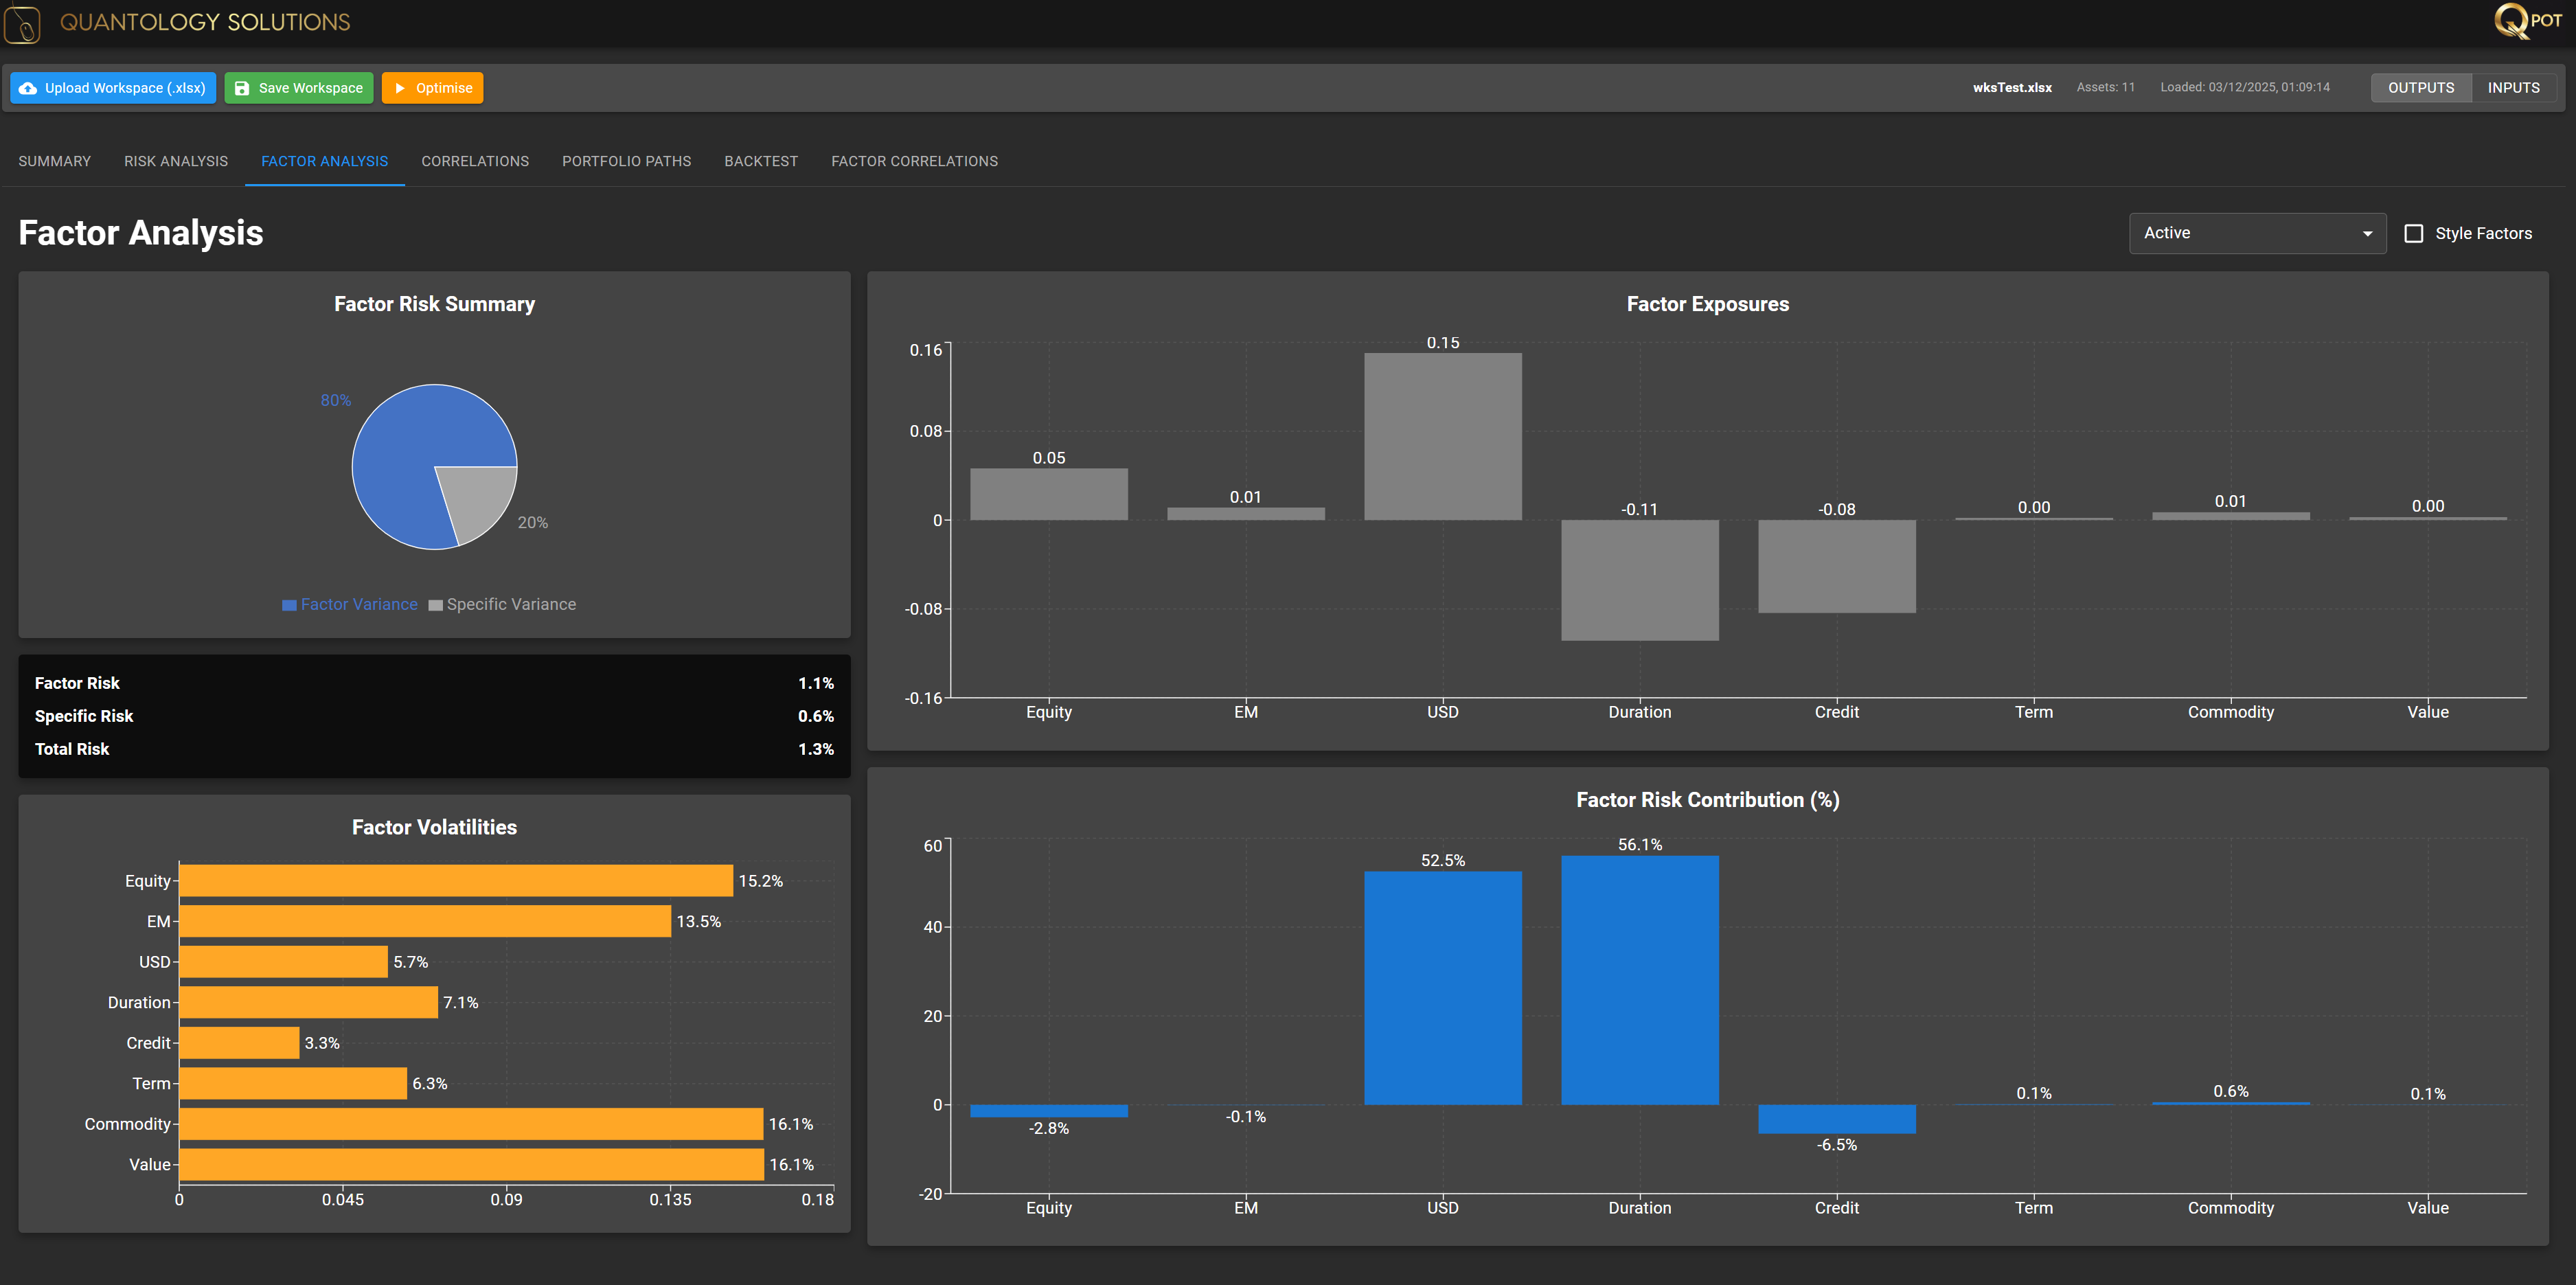The width and height of the screenshot is (2576, 1285).
Task: Switch to the Factor Correlations tab
Action: coord(914,161)
